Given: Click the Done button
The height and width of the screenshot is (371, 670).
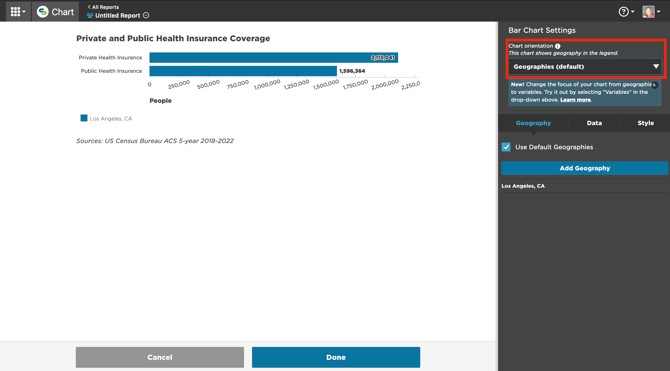Looking at the screenshot, I should coord(336,357).
